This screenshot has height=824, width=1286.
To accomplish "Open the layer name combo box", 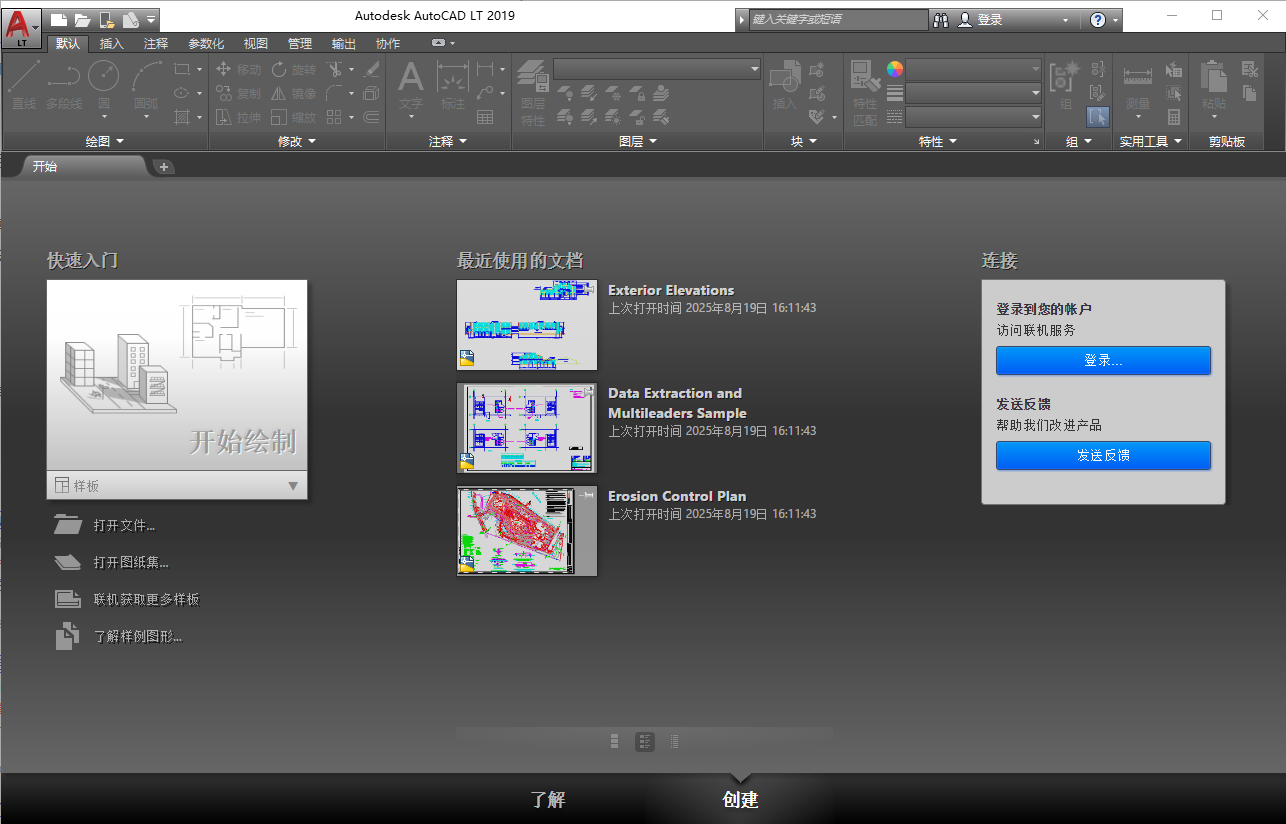I will 657,68.
